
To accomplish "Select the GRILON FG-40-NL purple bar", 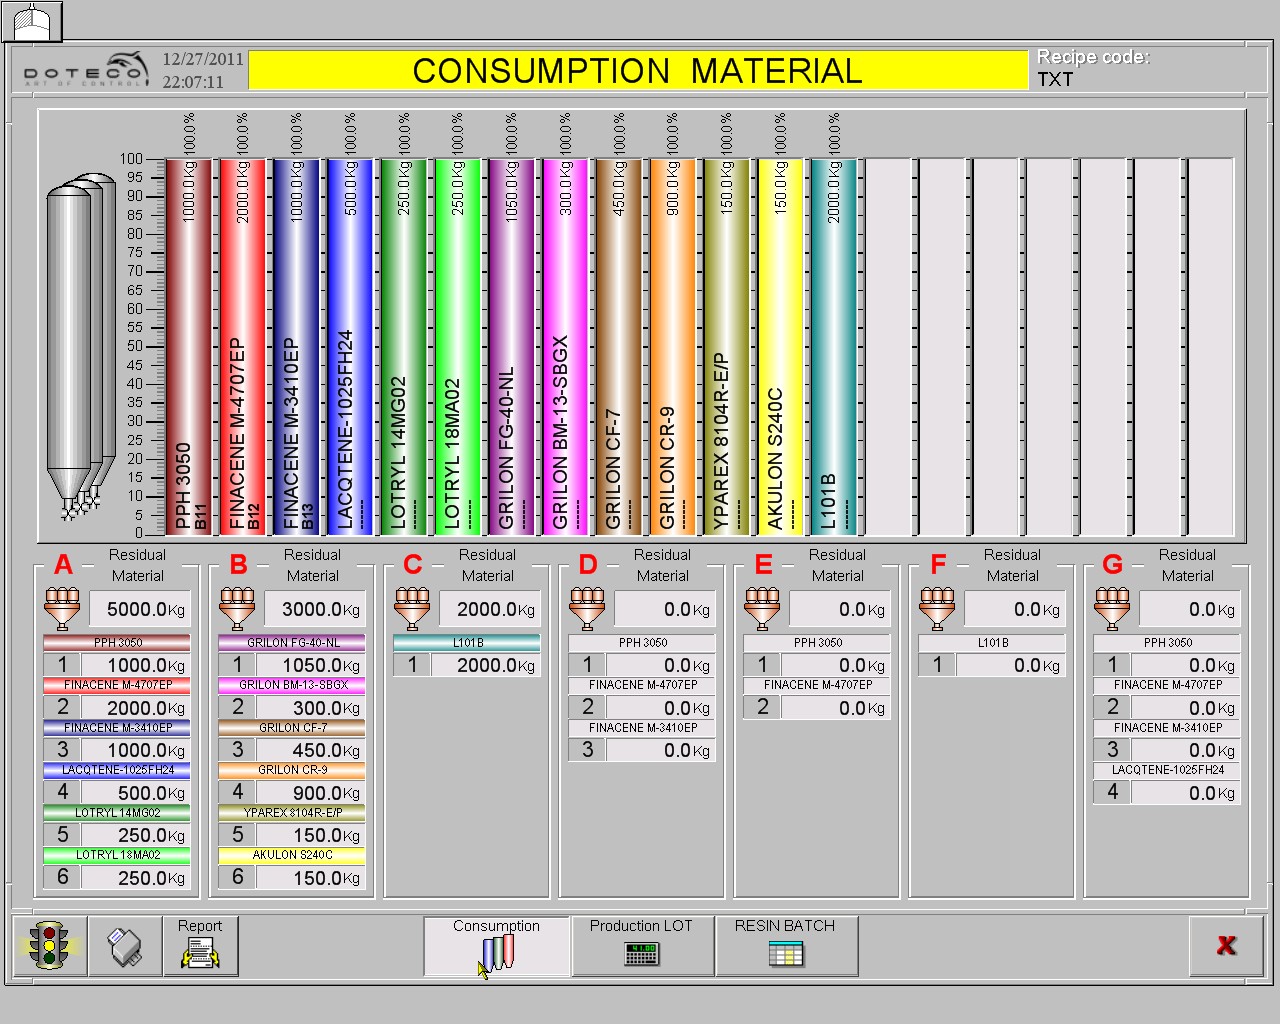I will (x=512, y=346).
